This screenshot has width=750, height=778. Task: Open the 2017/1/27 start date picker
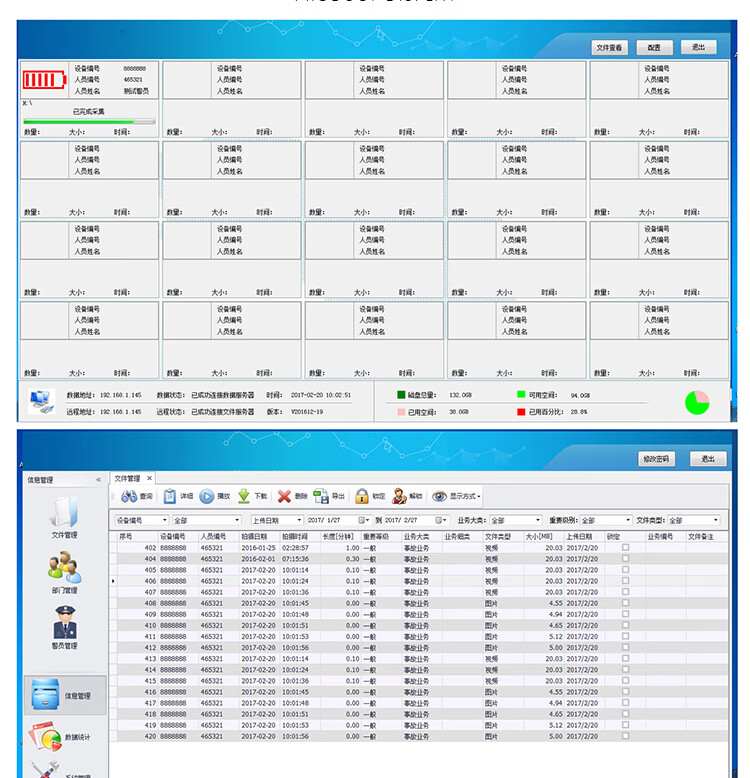pyautogui.click(x=364, y=520)
